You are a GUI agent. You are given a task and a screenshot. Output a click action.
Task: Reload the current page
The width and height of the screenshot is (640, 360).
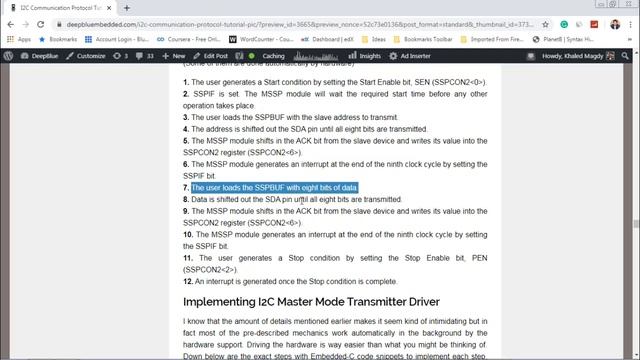(40, 24)
